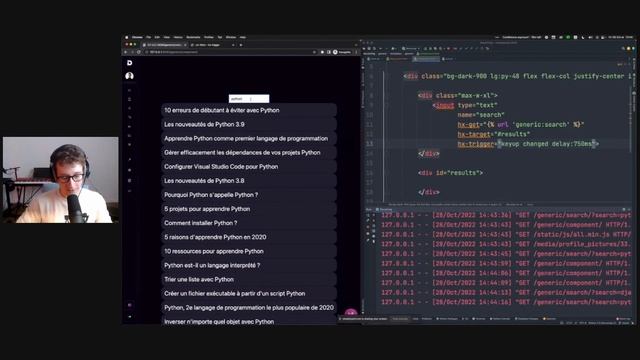Click the div id="results" code line

450,173
